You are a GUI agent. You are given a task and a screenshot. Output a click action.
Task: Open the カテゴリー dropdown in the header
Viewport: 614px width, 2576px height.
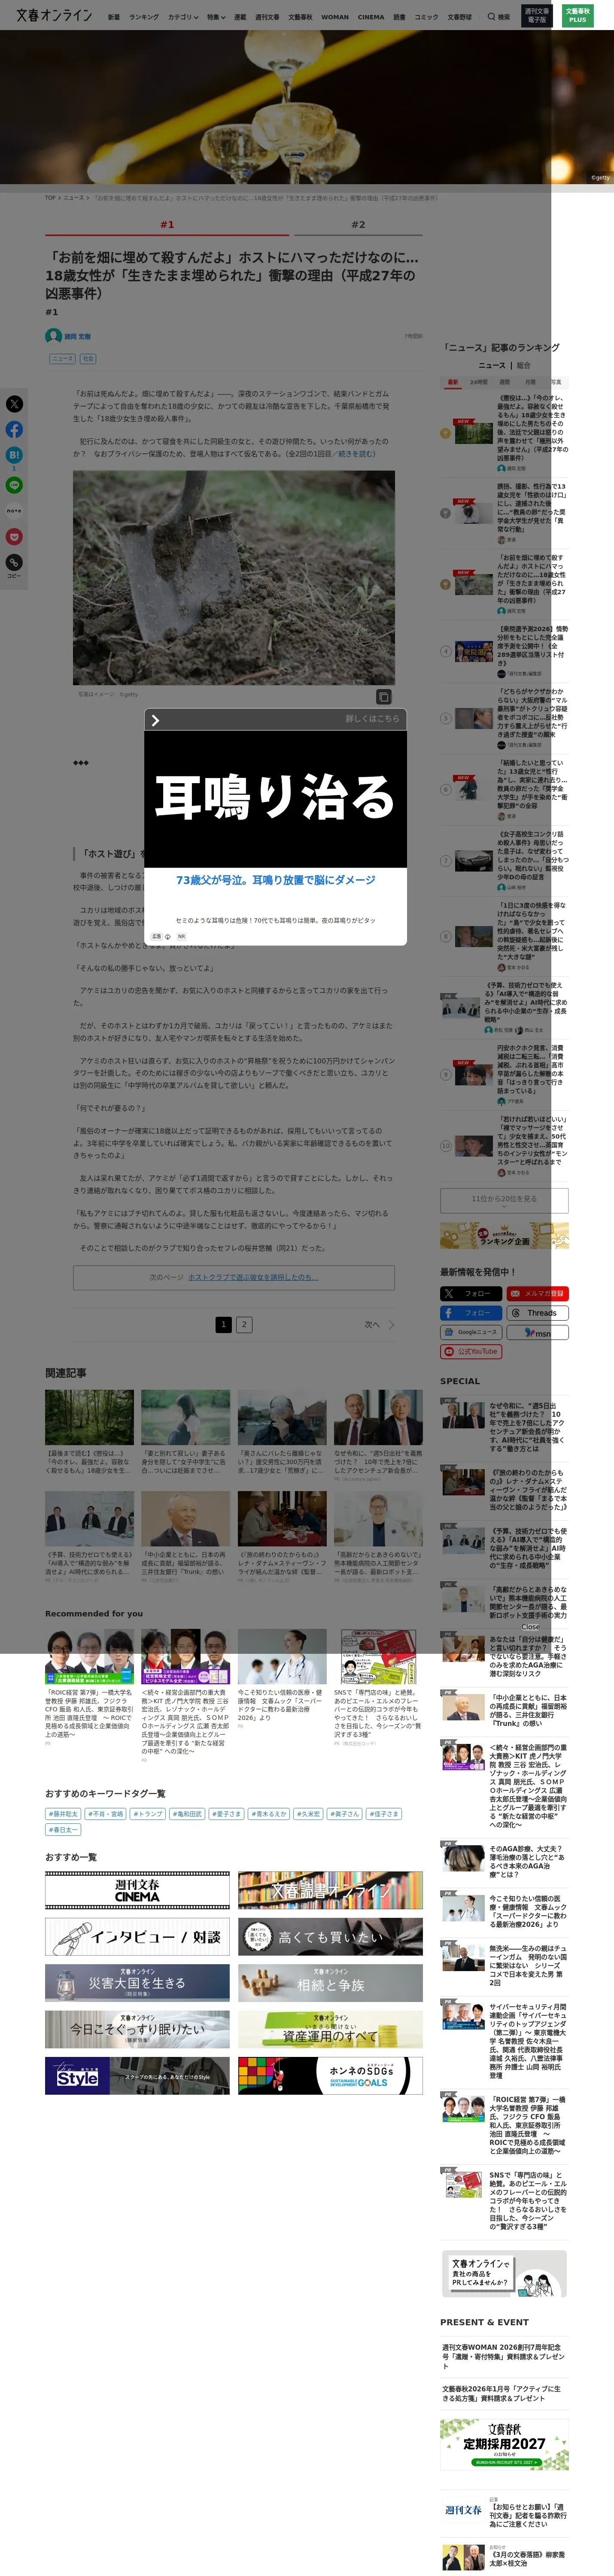coord(183,17)
